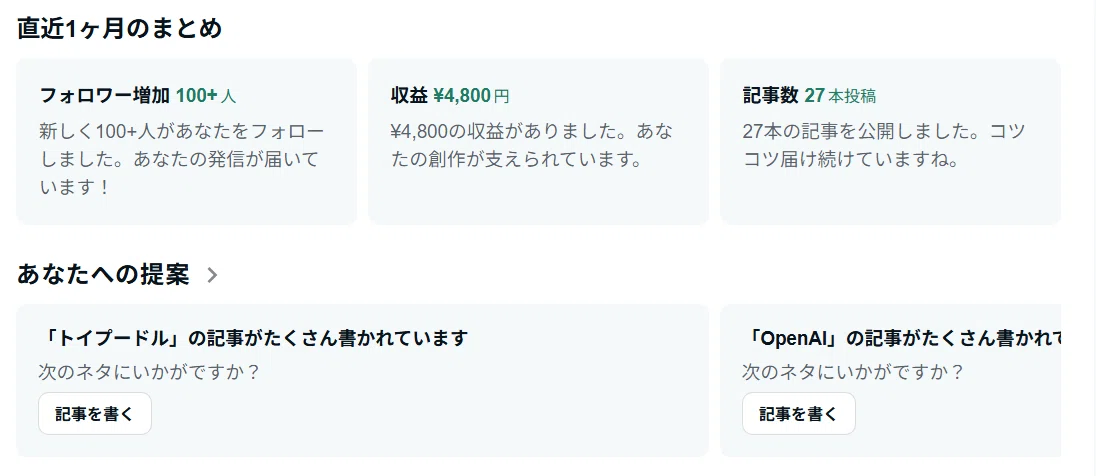Image resolution: width=1096 pixels, height=476 pixels.
Task: Click 次のネタにいかがですか？ under the トイプードル title
Action: click(x=150, y=371)
